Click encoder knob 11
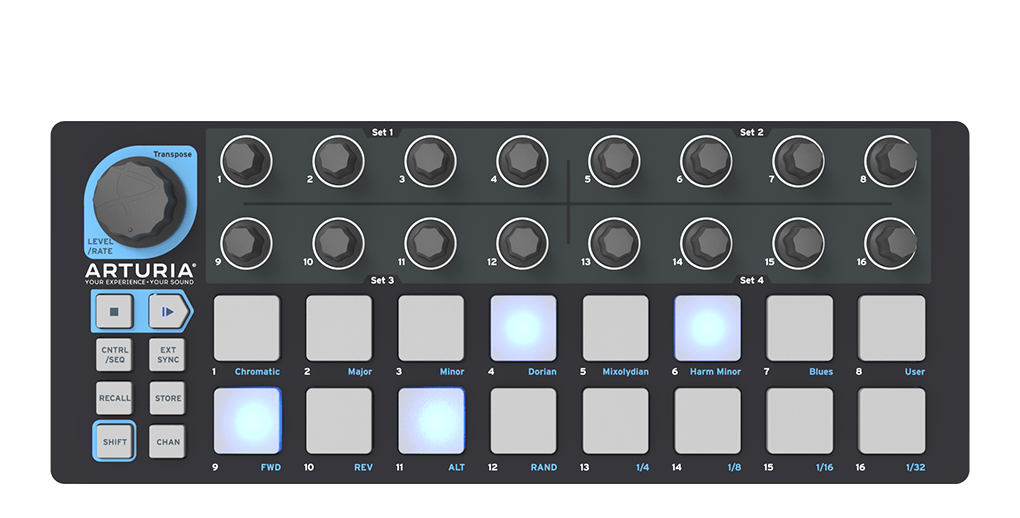1020x518 pixels. tap(430, 243)
